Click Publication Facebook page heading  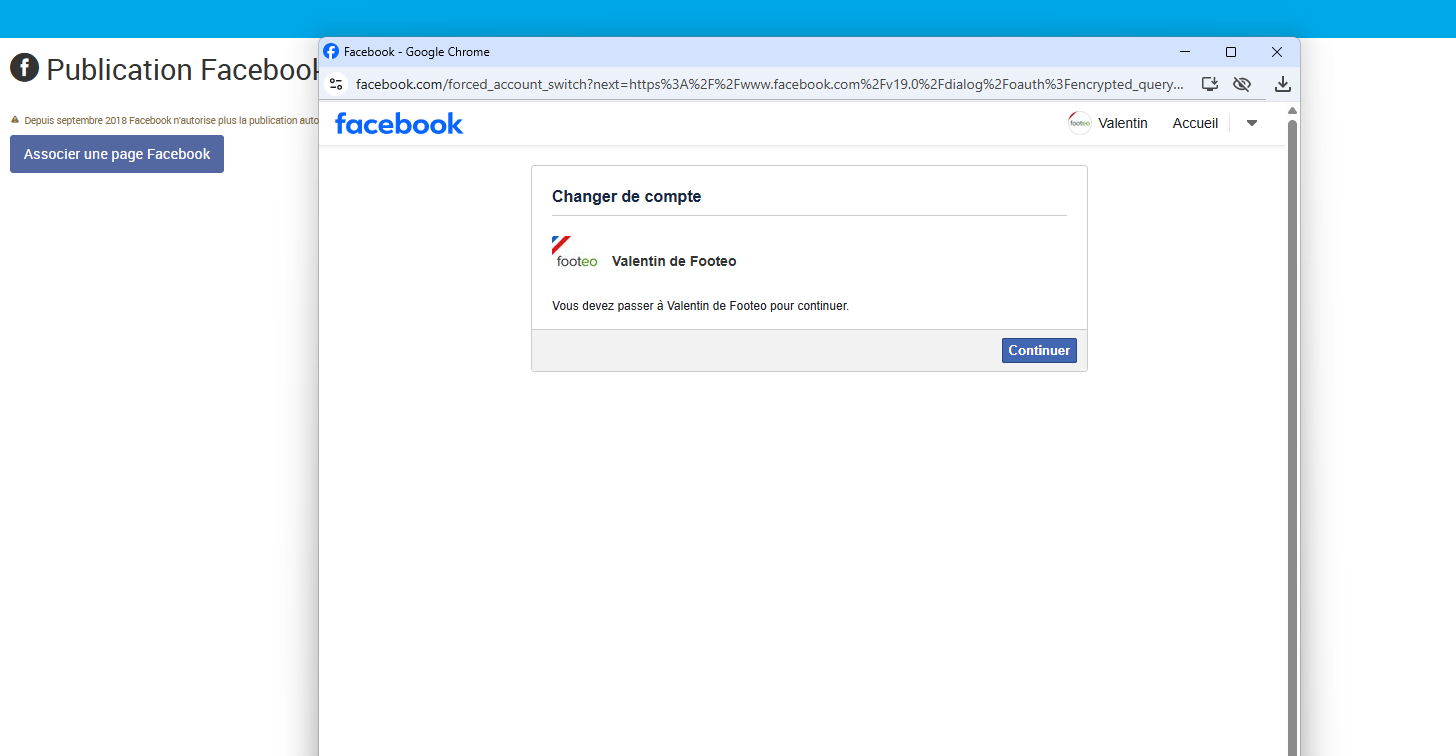(182, 70)
